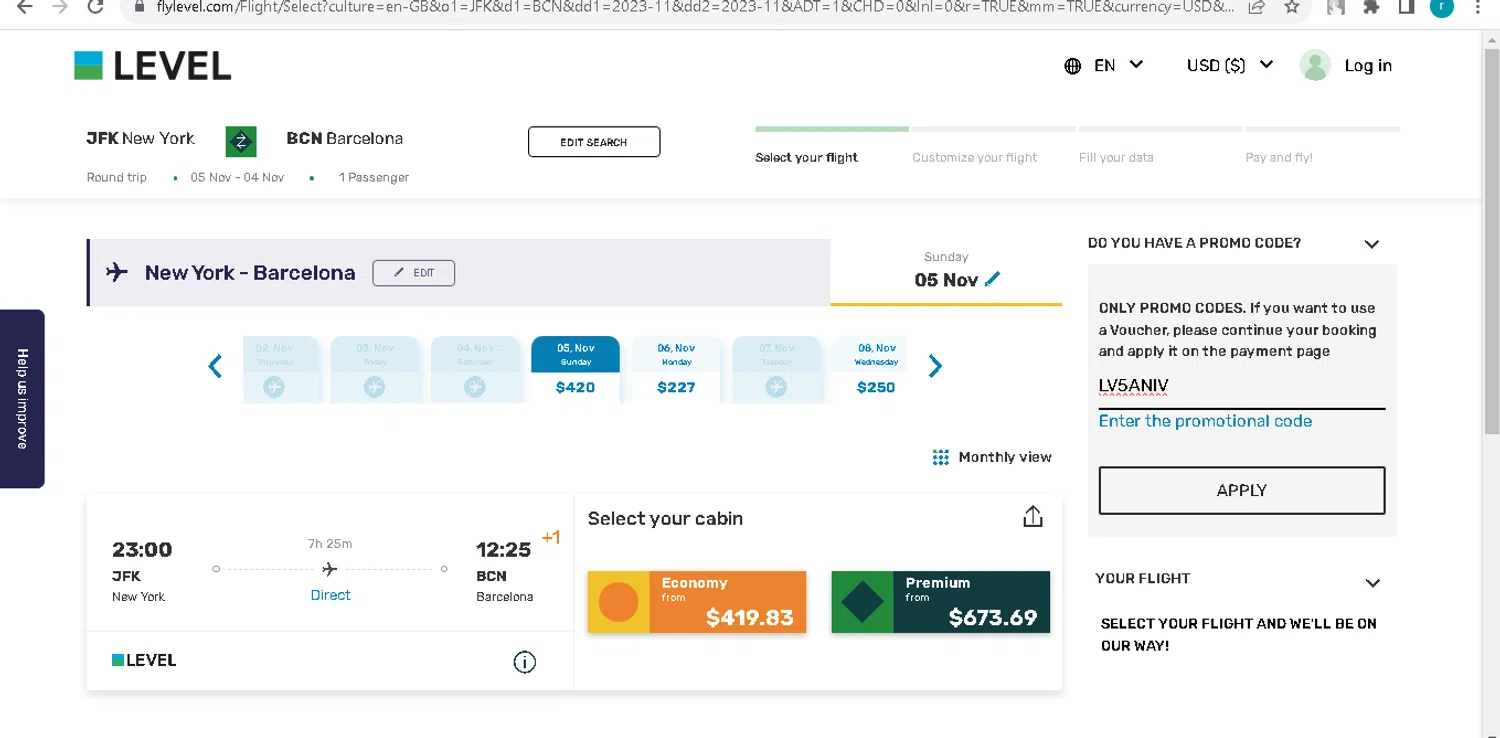Viewport: 1500px width, 738px height.
Task: Collapse the promo code section chevron
Action: (1372, 244)
